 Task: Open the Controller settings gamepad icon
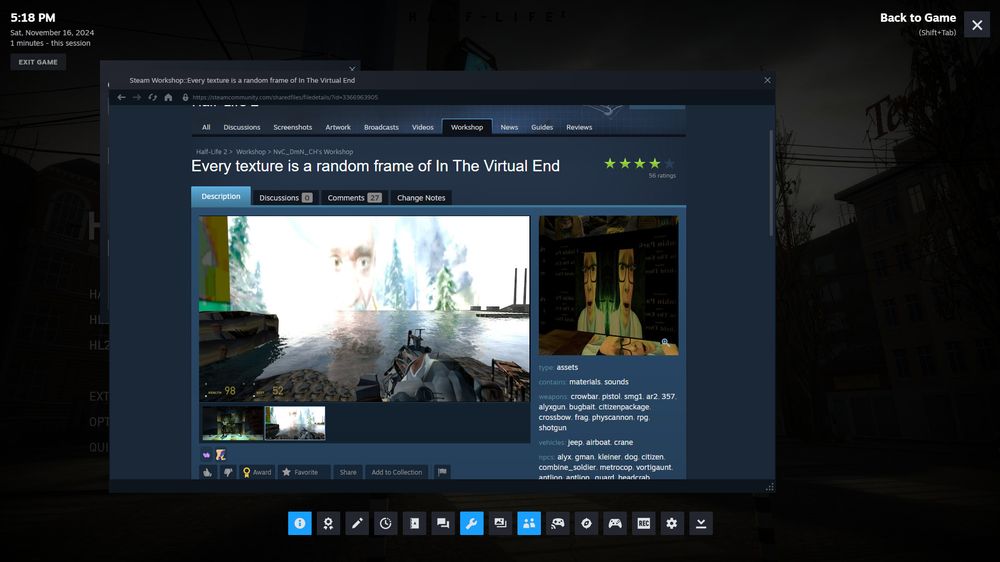pyautogui.click(x=615, y=523)
